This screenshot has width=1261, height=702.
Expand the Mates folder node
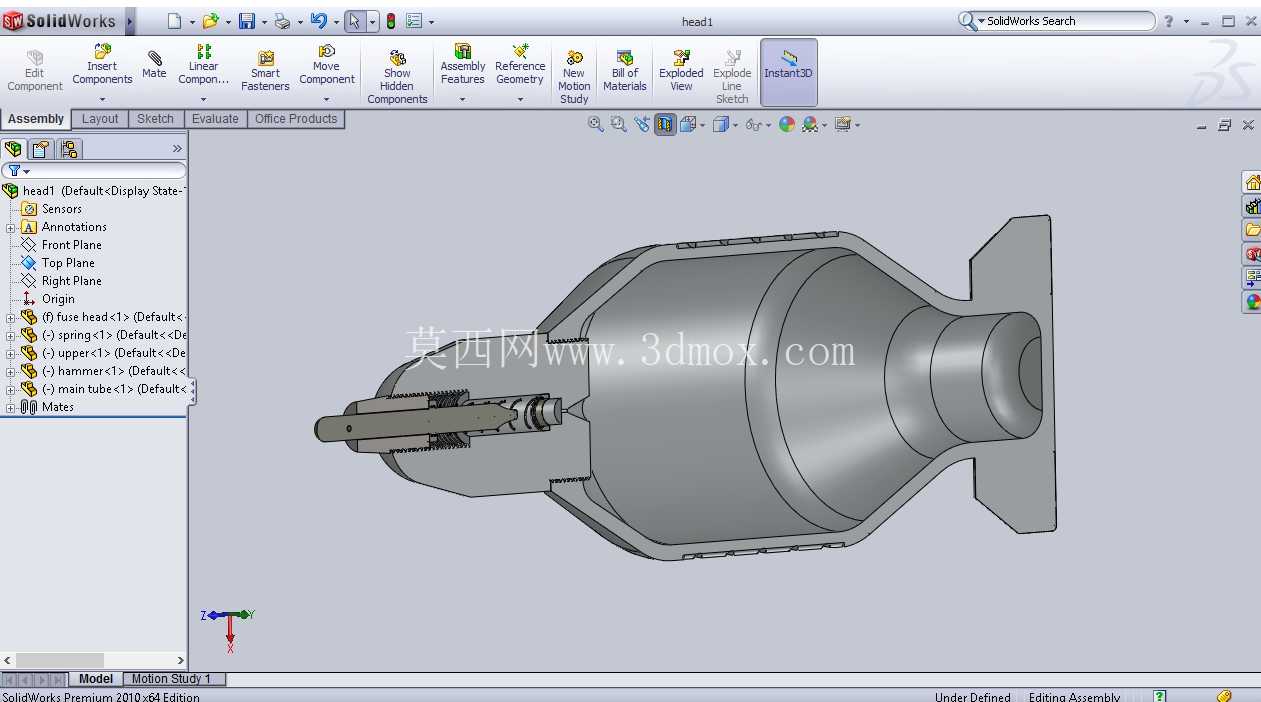point(10,407)
